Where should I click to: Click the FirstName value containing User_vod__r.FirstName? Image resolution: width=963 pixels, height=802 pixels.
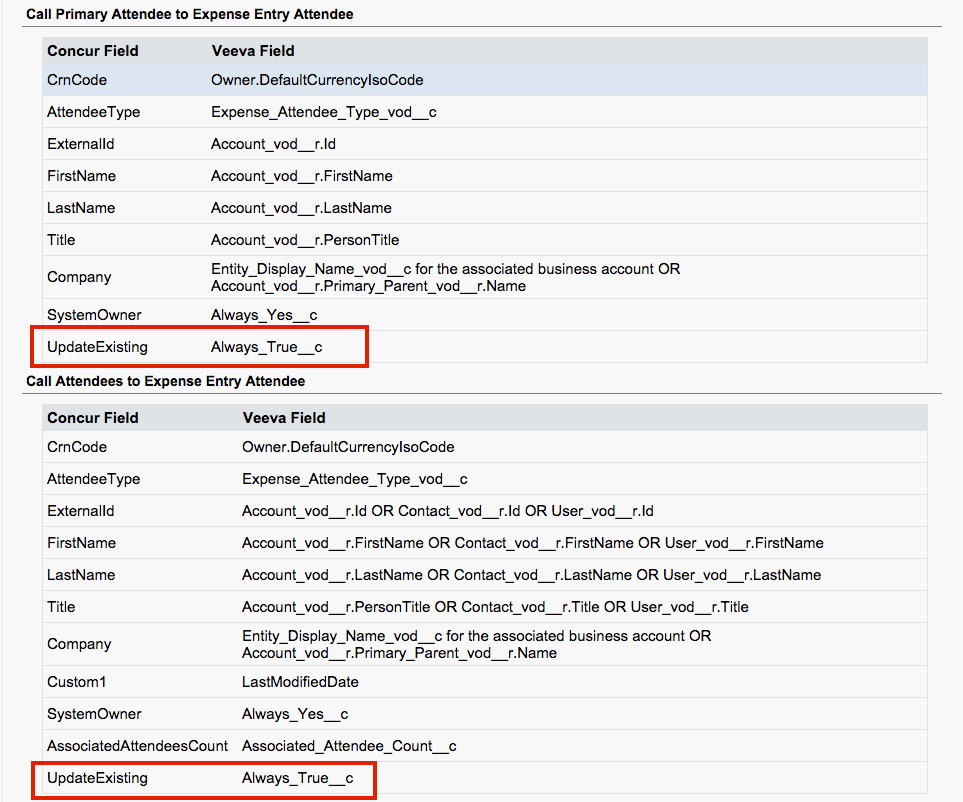pyautogui.click(x=532, y=543)
